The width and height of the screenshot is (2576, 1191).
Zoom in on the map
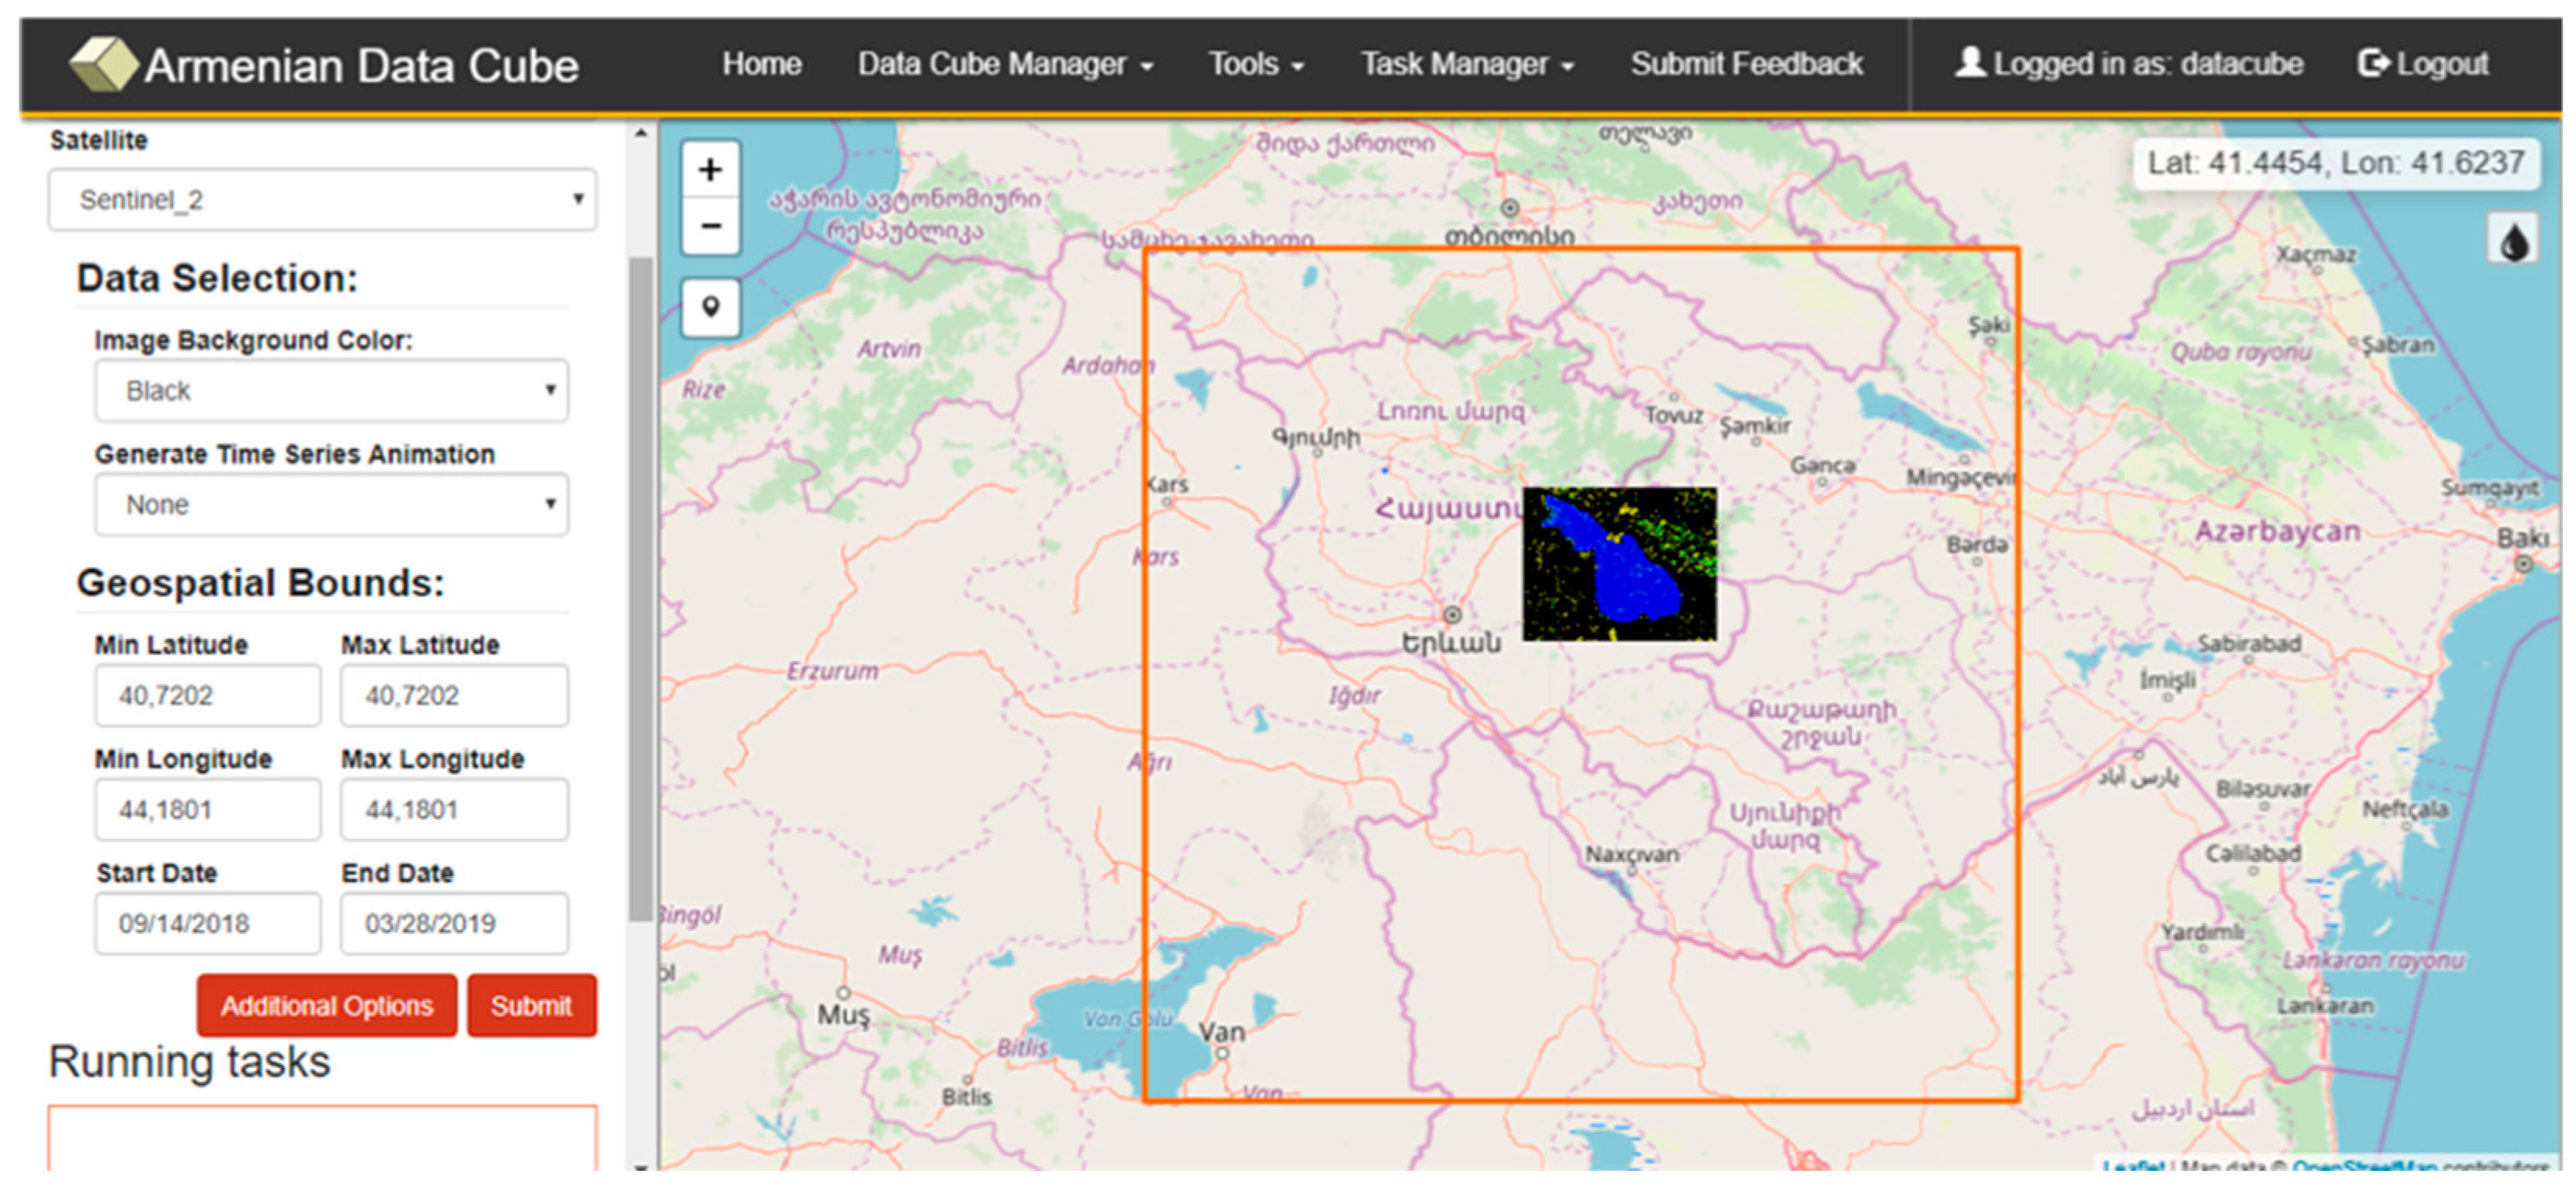click(x=710, y=169)
